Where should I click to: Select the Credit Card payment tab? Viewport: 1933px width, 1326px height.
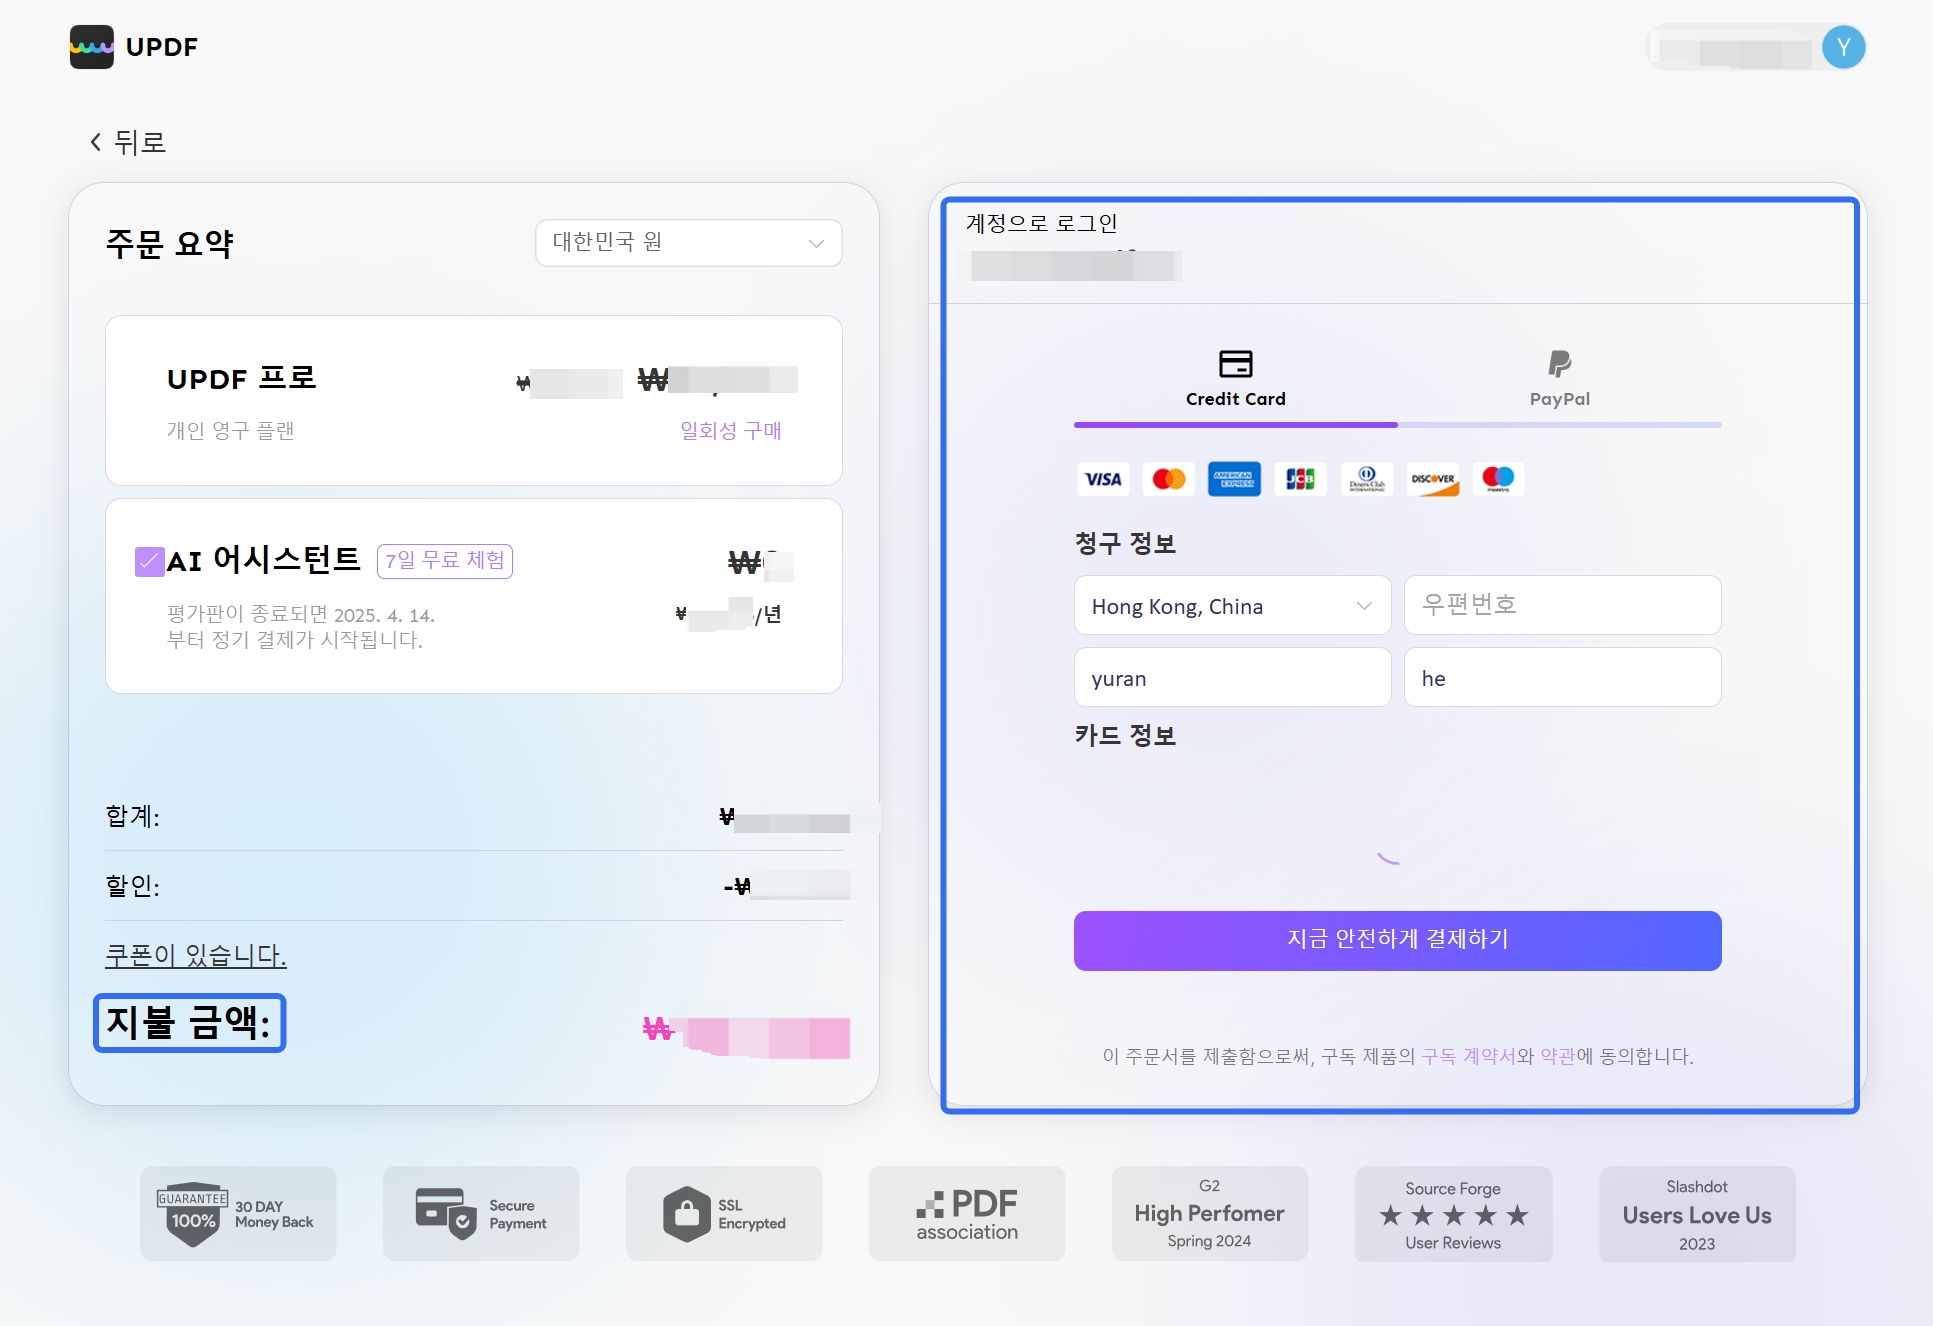click(x=1236, y=379)
